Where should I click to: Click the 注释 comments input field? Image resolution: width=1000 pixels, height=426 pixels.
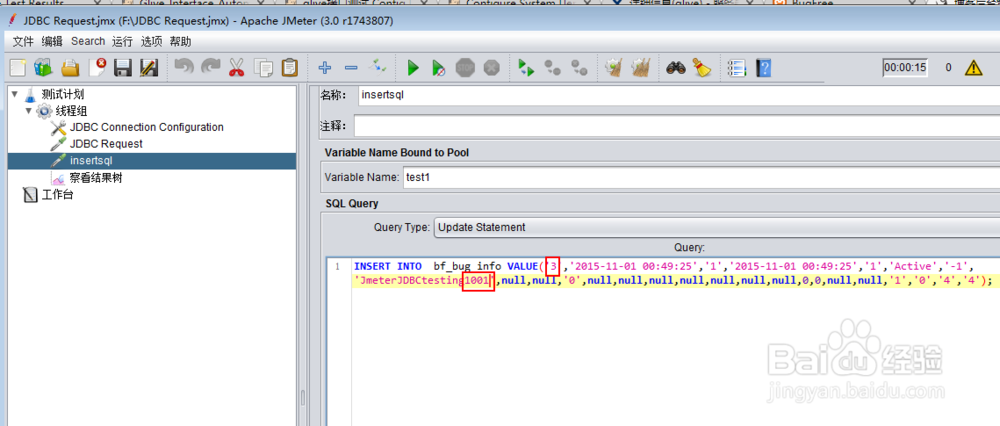click(x=677, y=126)
